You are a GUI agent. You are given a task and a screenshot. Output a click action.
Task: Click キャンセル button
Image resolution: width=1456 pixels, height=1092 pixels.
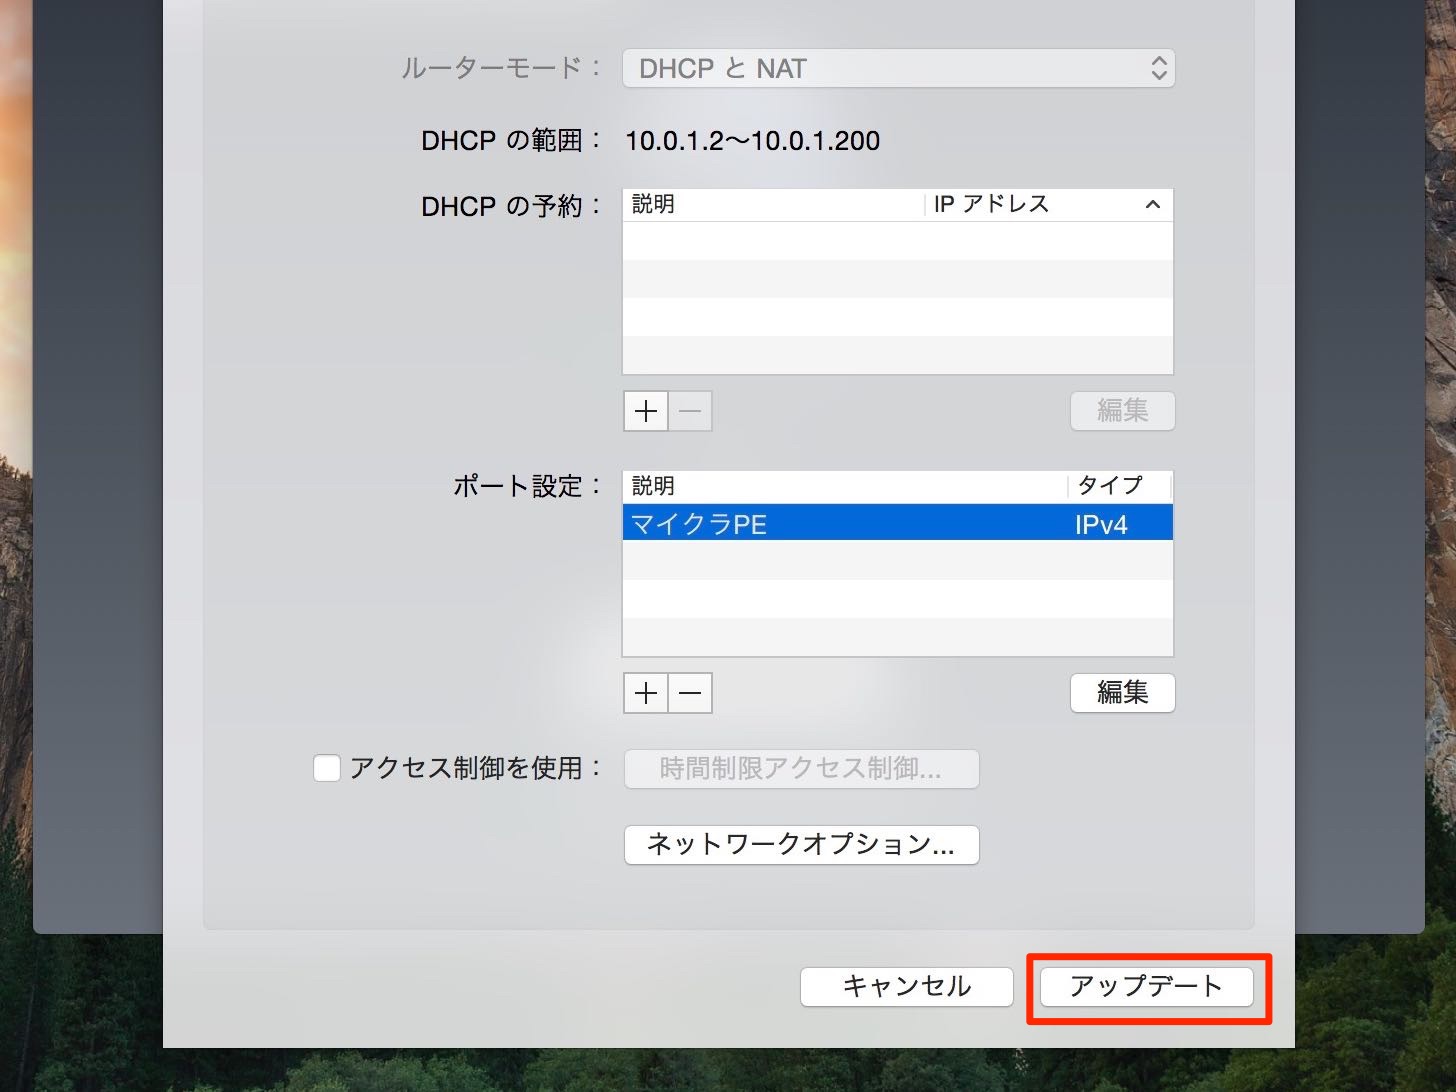907,987
